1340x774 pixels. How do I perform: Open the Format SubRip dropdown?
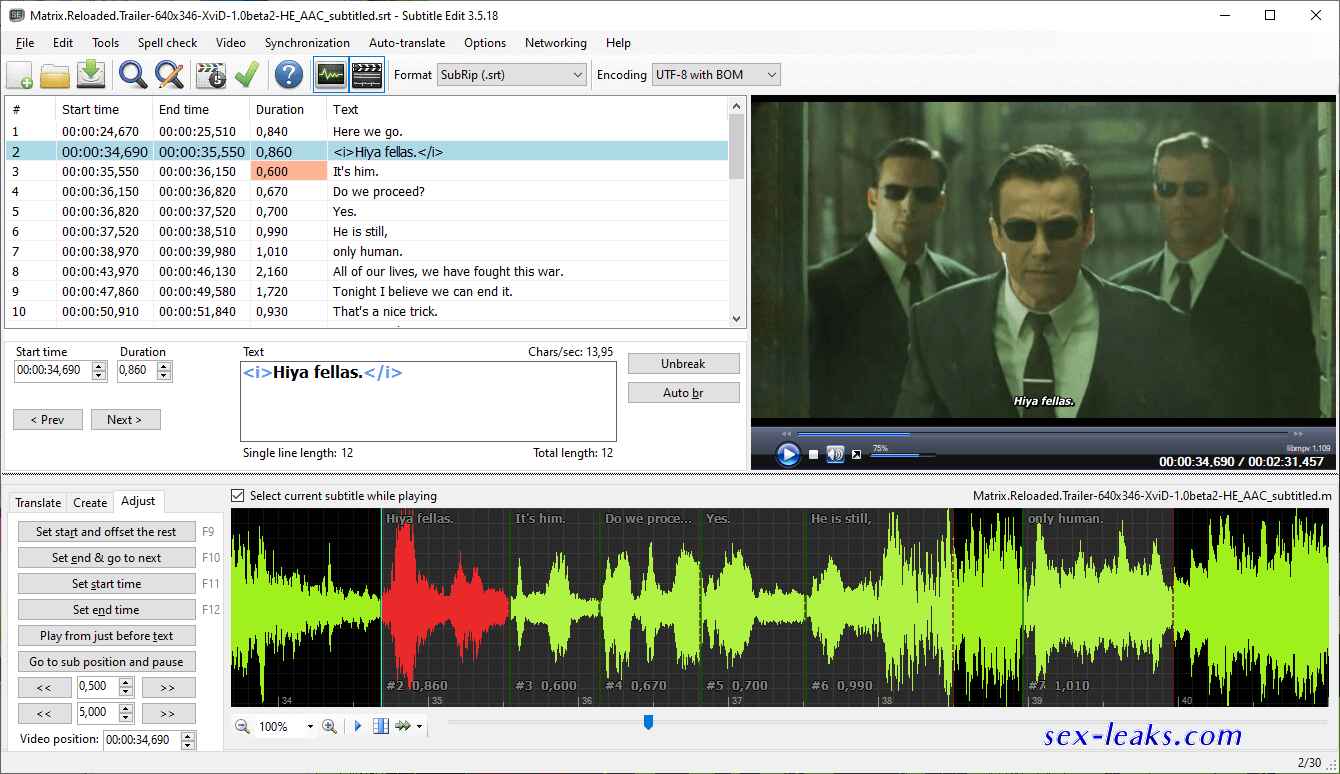512,75
